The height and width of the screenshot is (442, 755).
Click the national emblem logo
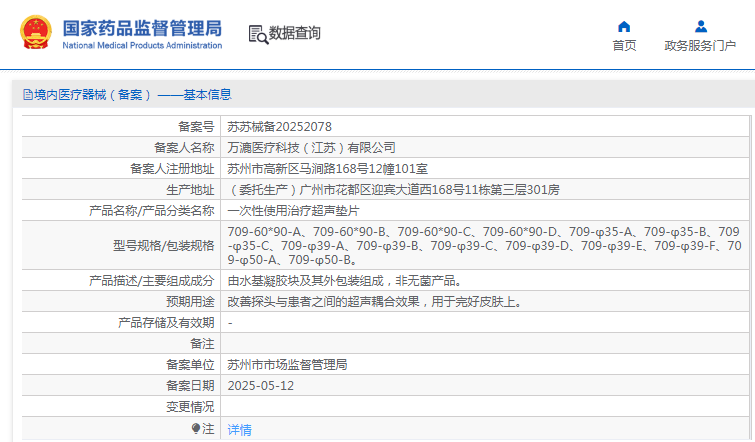36,32
